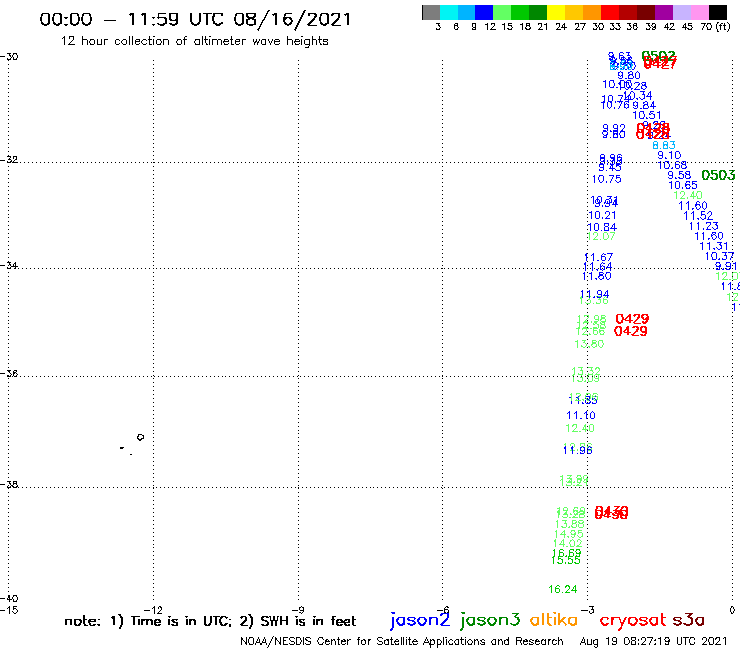Click the wave height value 9.58
The height and width of the screenshot is (650, 740).
click(679, 175)
